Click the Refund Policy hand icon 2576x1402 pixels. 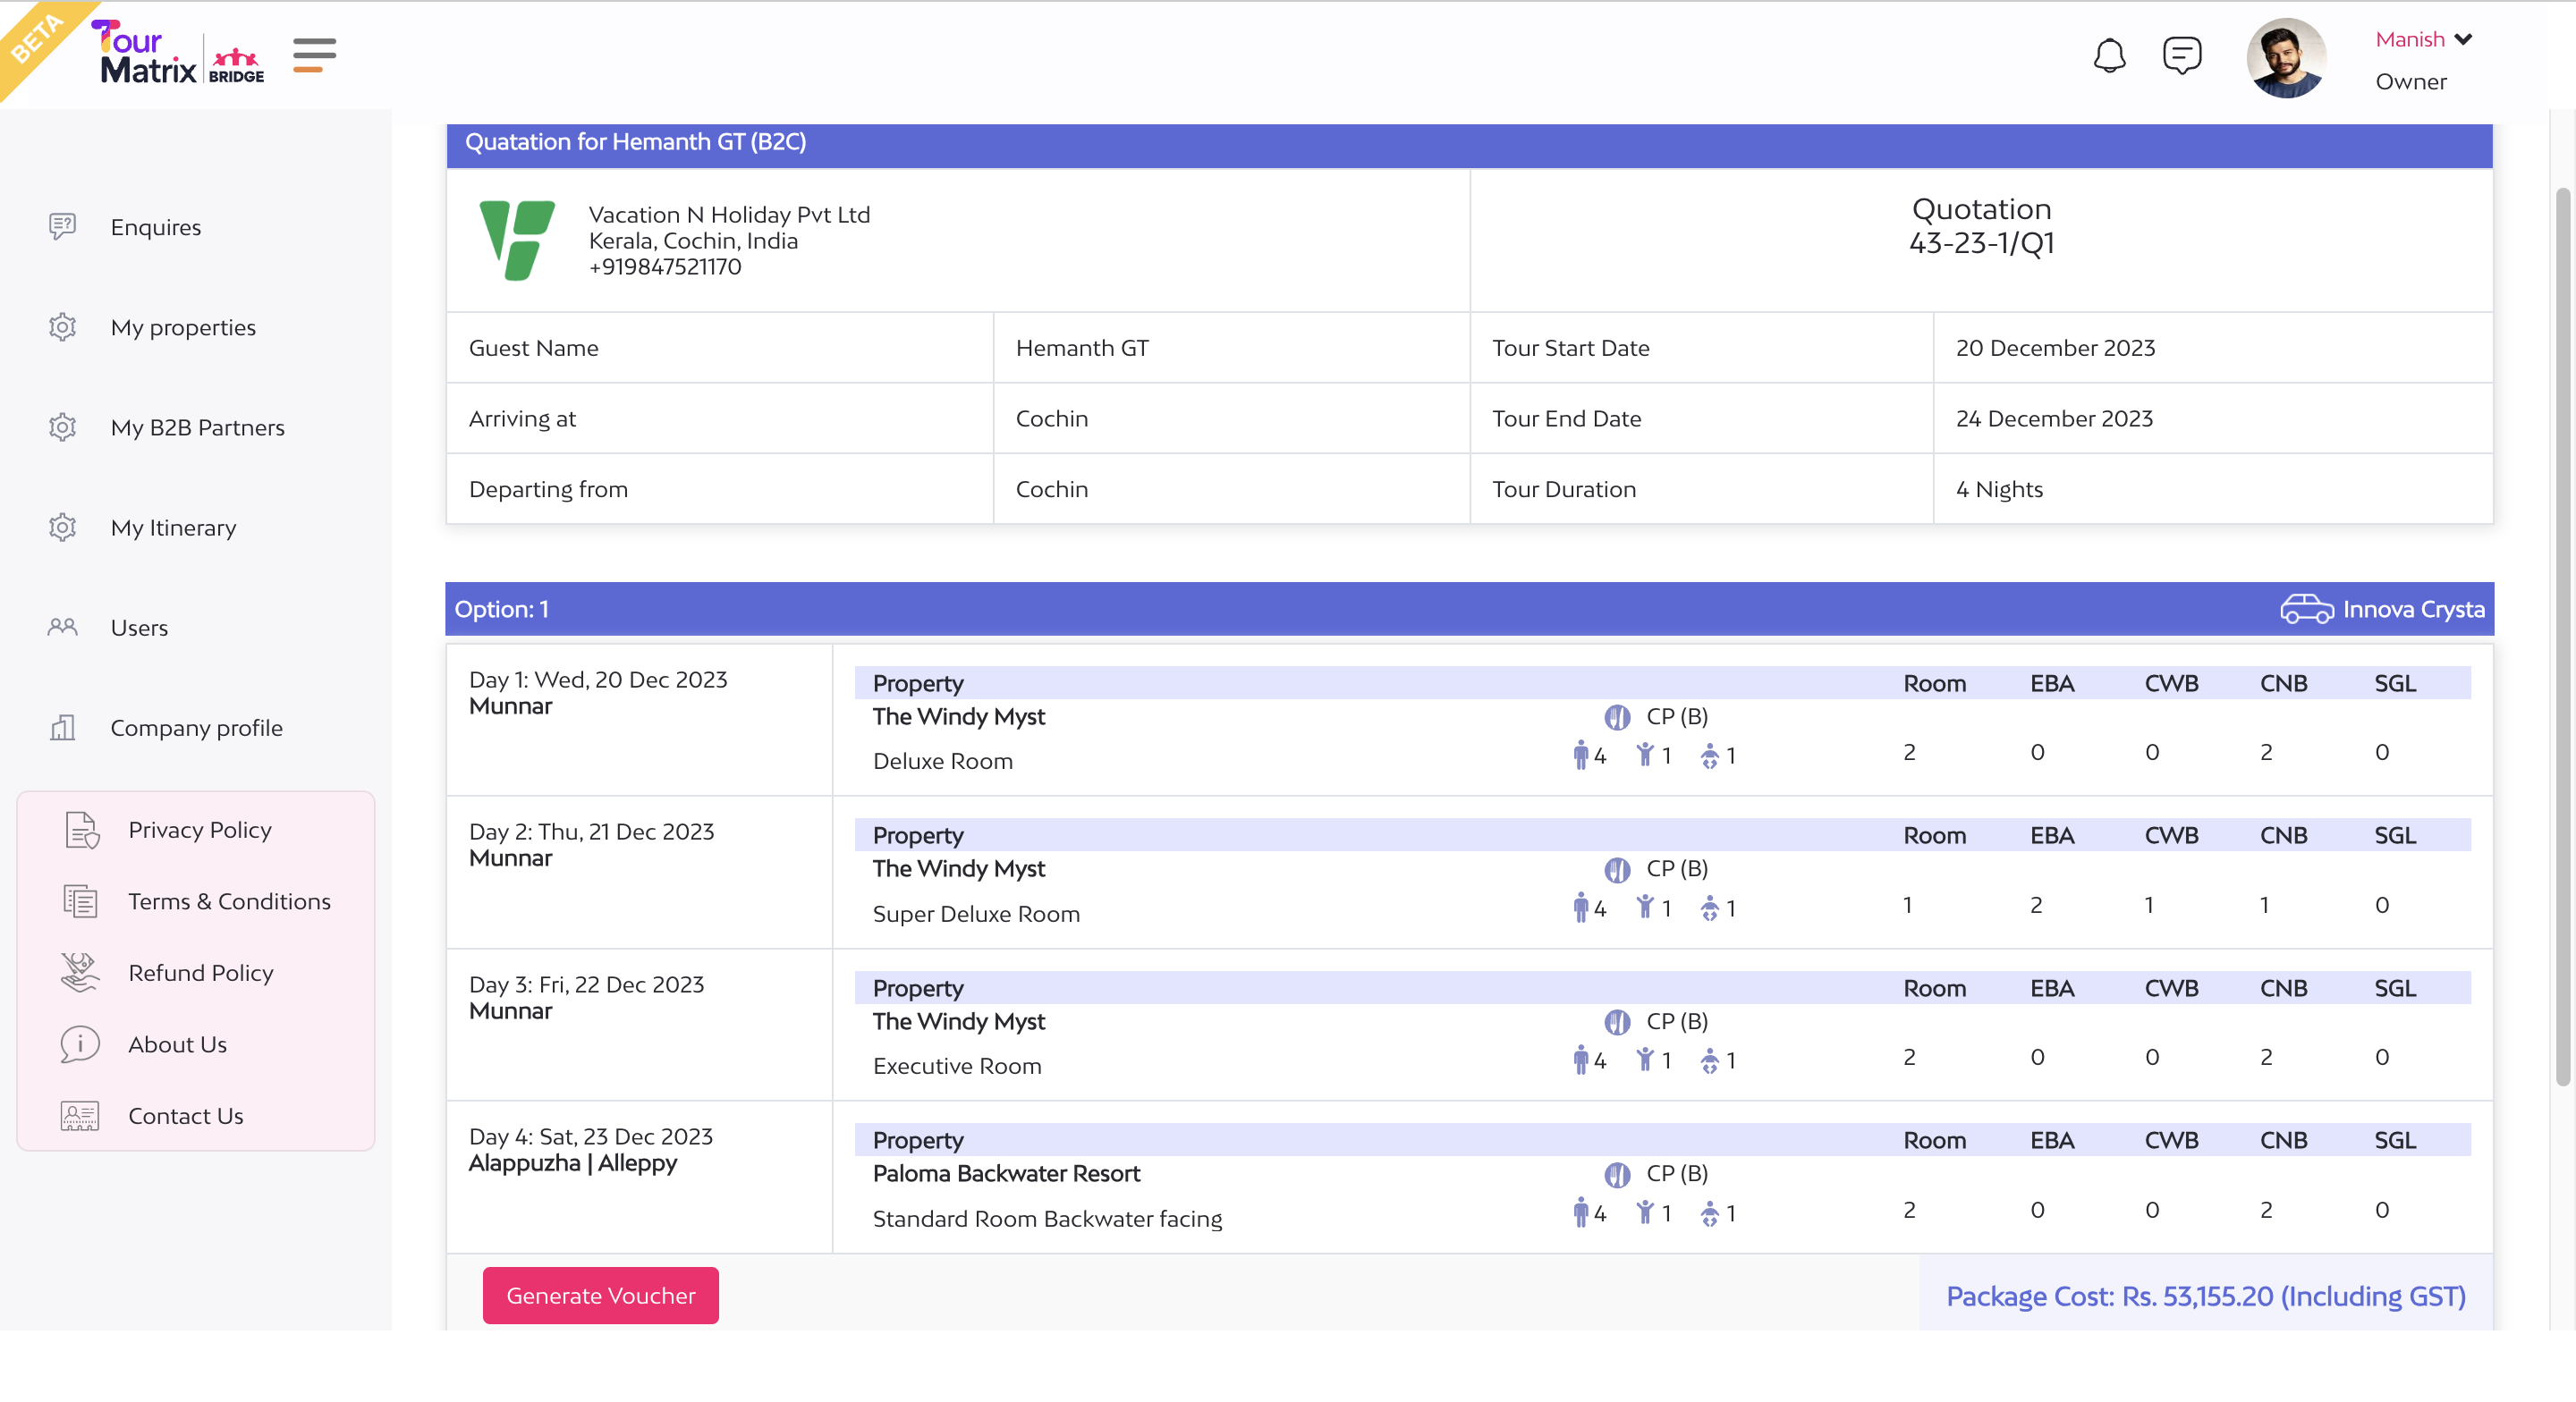point(80,972)
